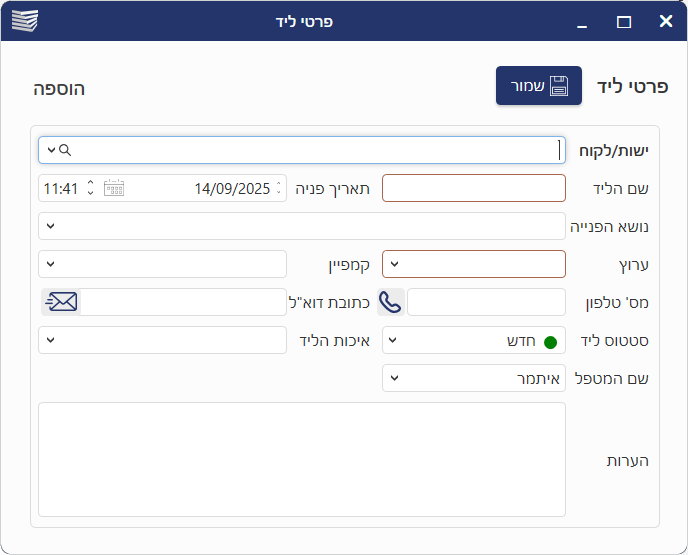Click the Save (שמור) button
The width and height of the screenshot is (688, 555).
click(x=538, y=86)
